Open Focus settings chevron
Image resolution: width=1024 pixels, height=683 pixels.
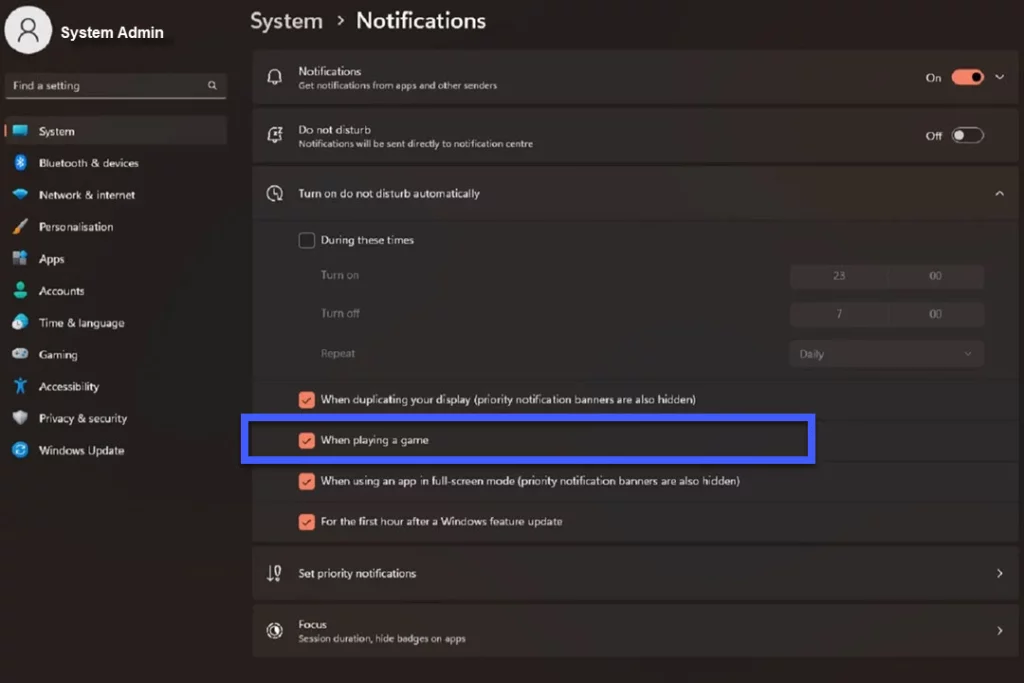click(999, 631)
